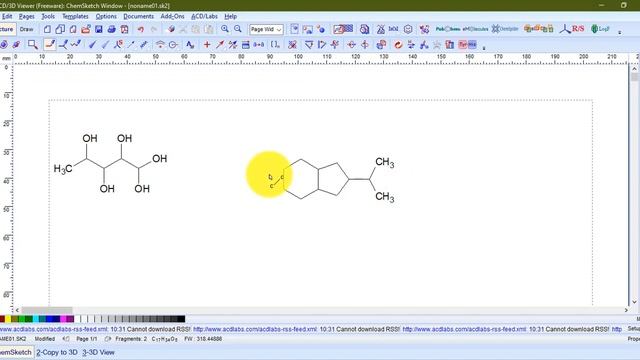The image size is (640, 360).
Task: Open the ACD/Labs menu
Action: pos(204,16)
